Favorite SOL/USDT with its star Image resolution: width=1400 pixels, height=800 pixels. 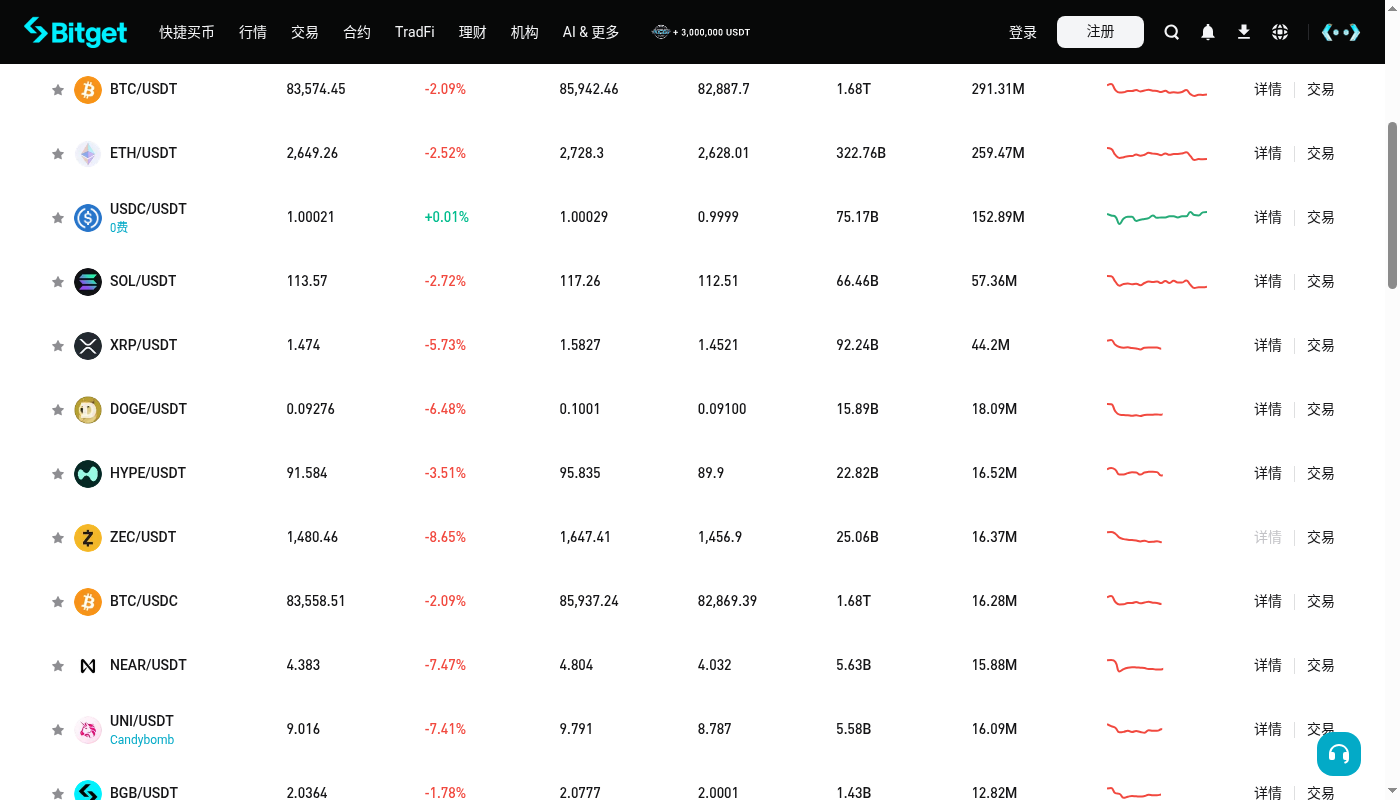click(58, 282)
